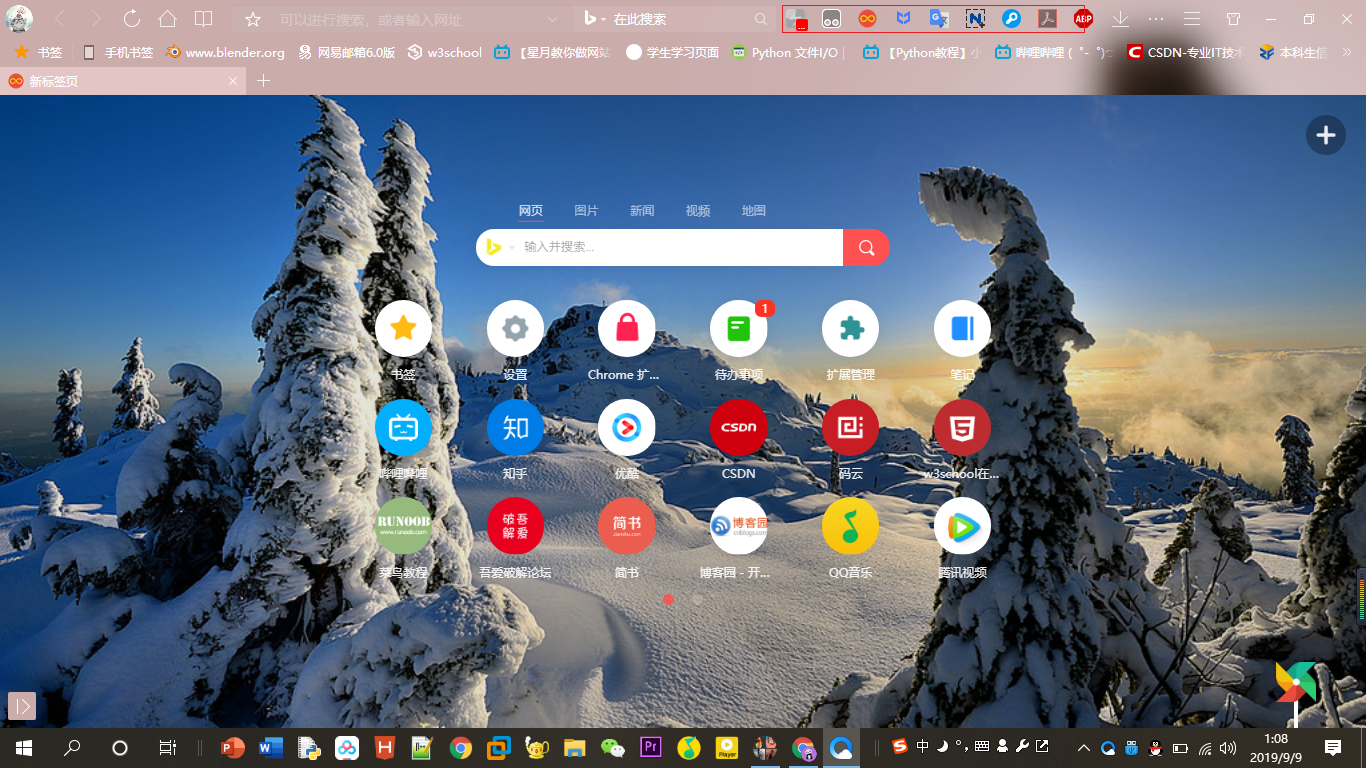The width and height of the screenshot is (1366, 768).
Task: Go to the second speed-dial page dot
Action: tap(697, 599)
